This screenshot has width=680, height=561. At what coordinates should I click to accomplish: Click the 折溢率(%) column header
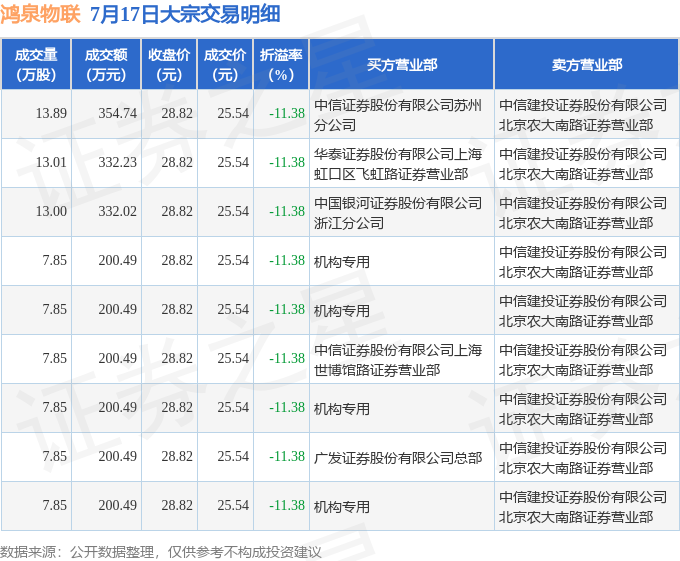coord(281,65)
